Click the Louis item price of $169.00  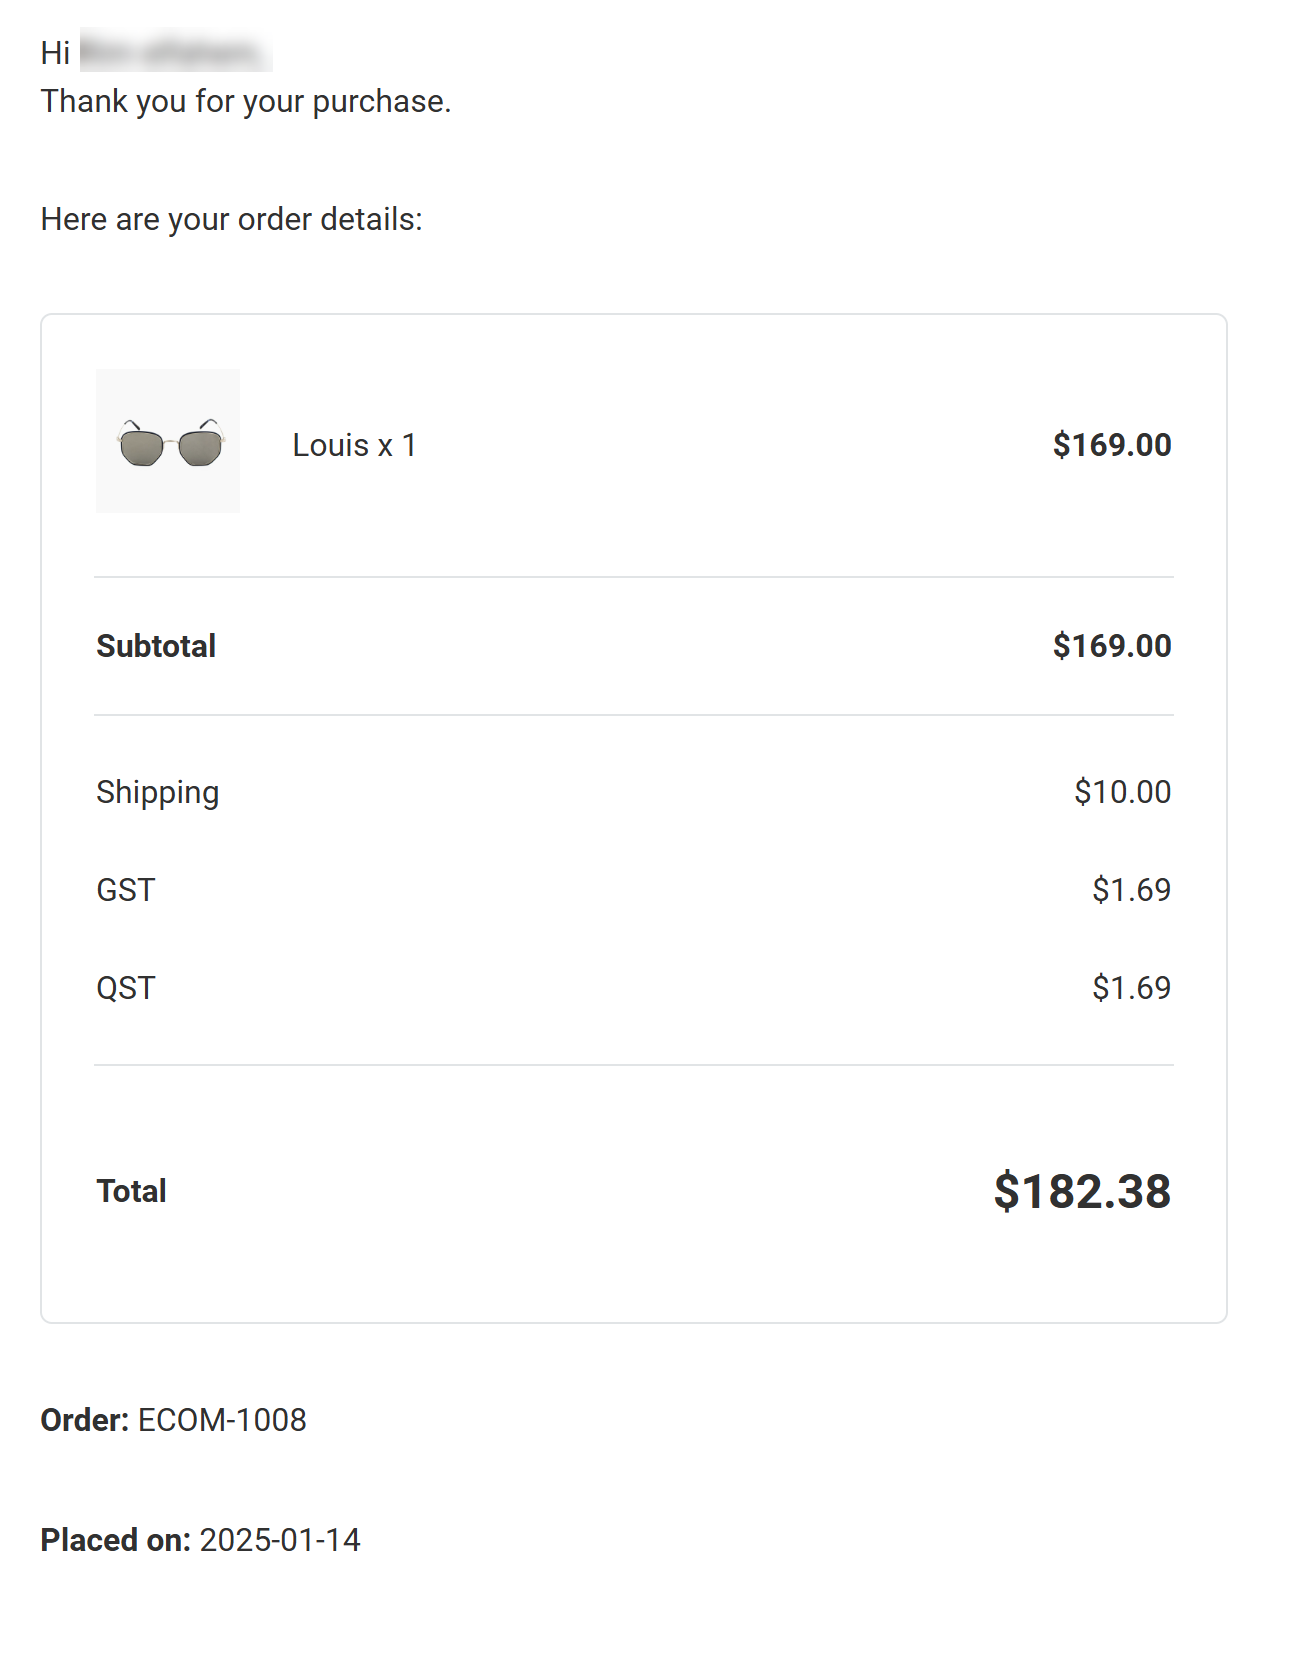pyautogui.click(x=1111, y=445)
